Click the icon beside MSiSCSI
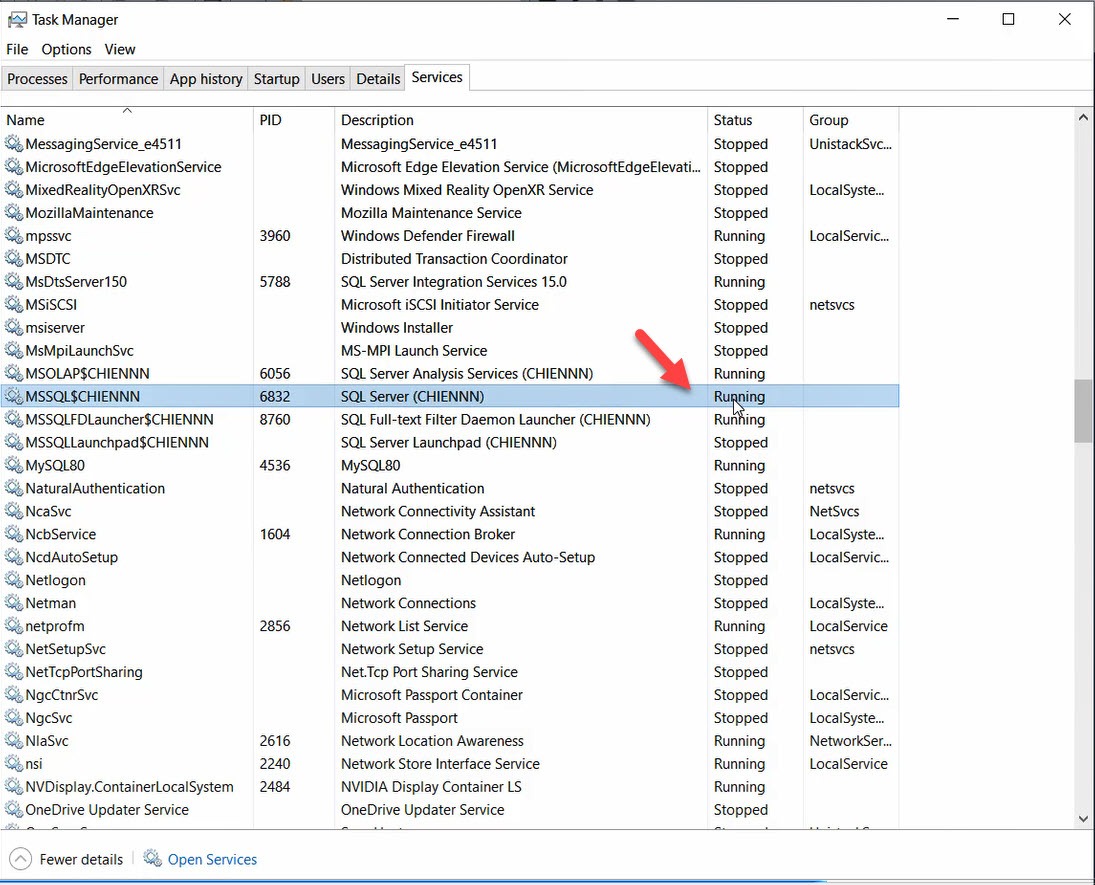Viewport: 1095px width, 885px height. 14,305
